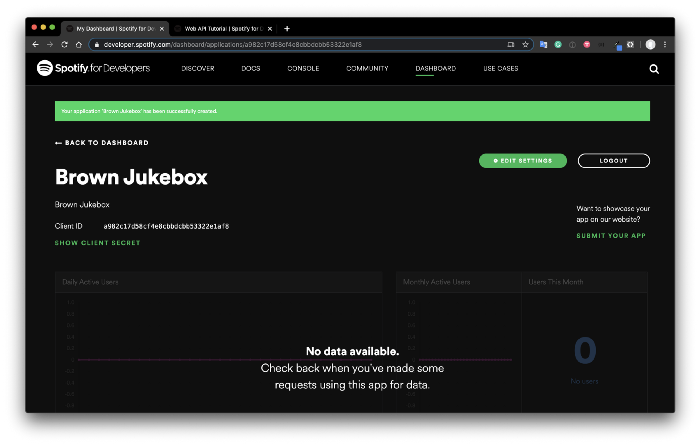Click the Users This Month header
This screenshot has height=446, width=700.
click(584, 282)
